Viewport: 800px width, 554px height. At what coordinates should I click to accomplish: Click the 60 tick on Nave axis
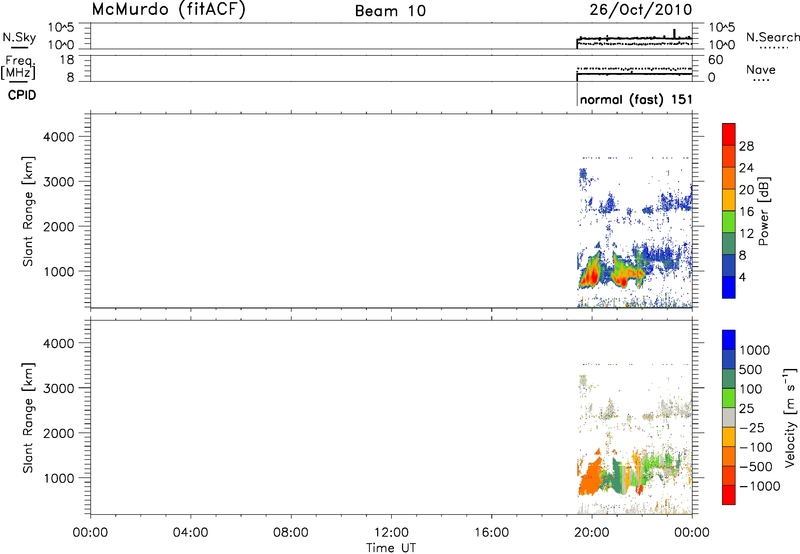click(x=715, y=60)
